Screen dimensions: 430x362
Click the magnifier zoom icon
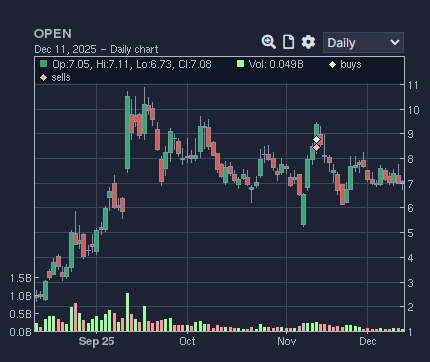tap(268, 42)
